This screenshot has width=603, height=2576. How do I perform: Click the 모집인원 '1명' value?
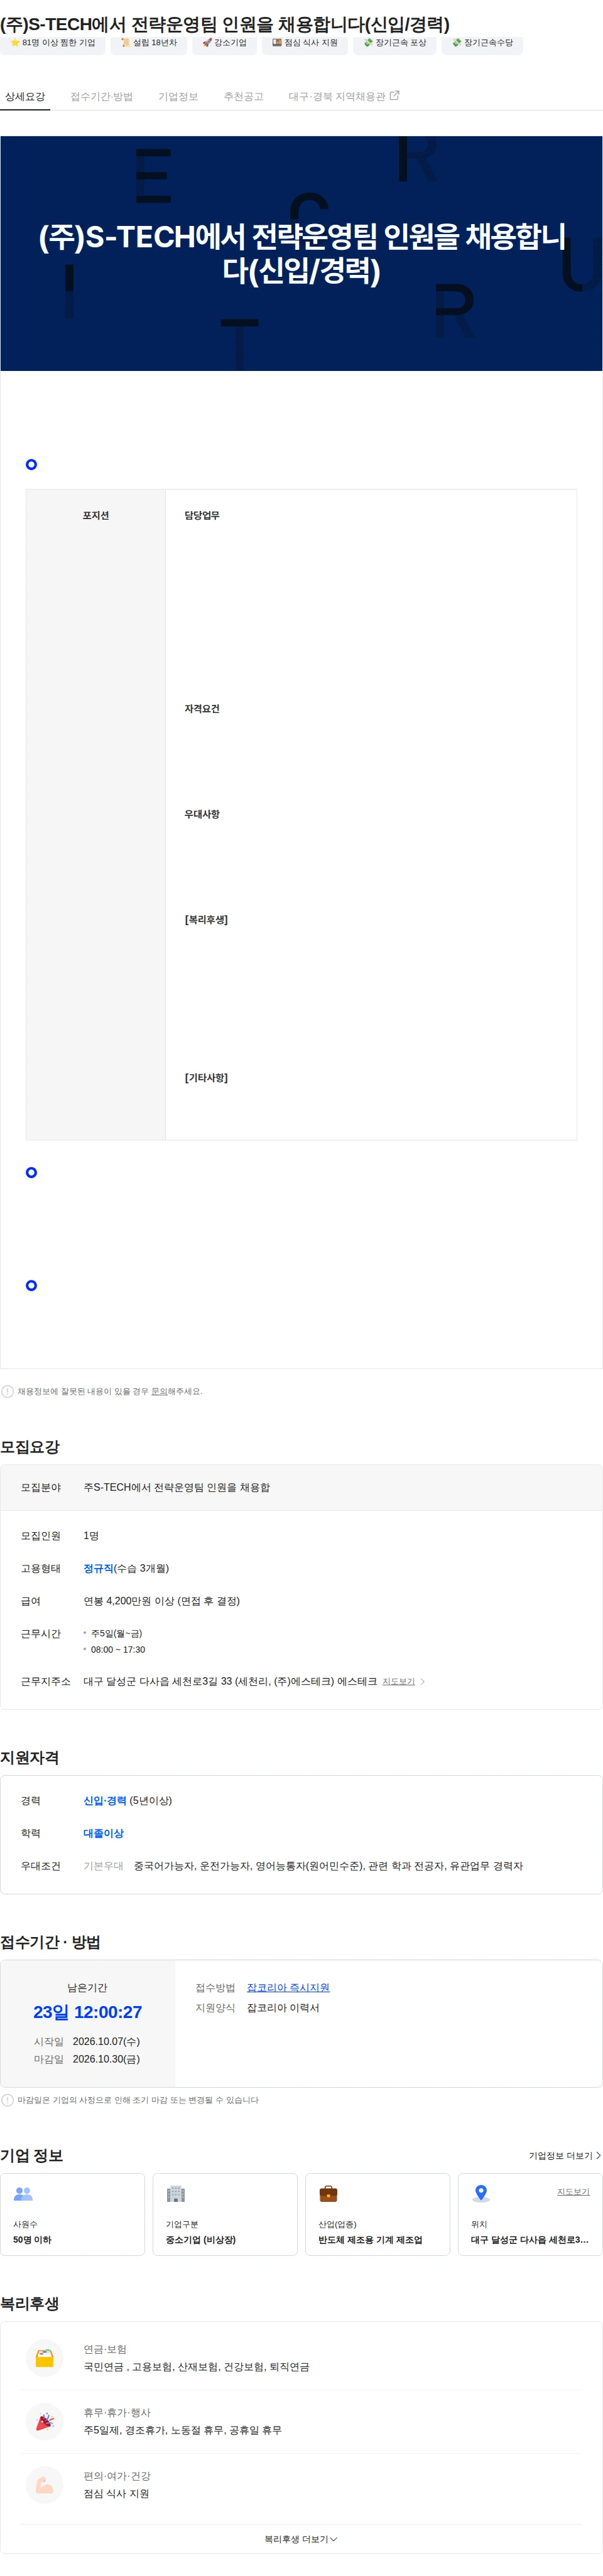[91, 1535]
